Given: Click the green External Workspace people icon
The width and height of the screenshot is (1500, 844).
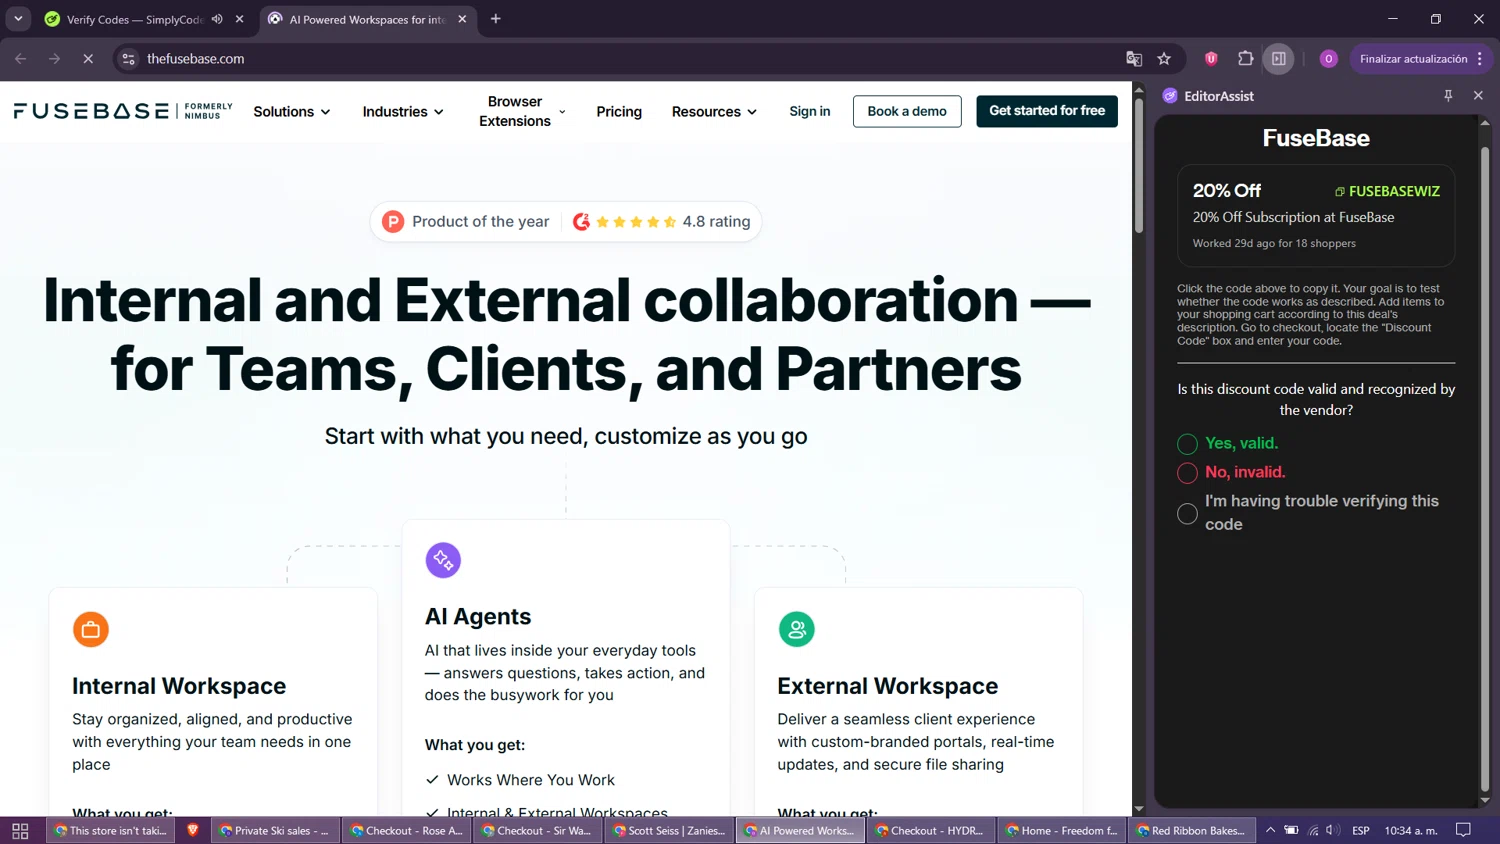Looking at the screenshot, I should (x=797, y=629).
